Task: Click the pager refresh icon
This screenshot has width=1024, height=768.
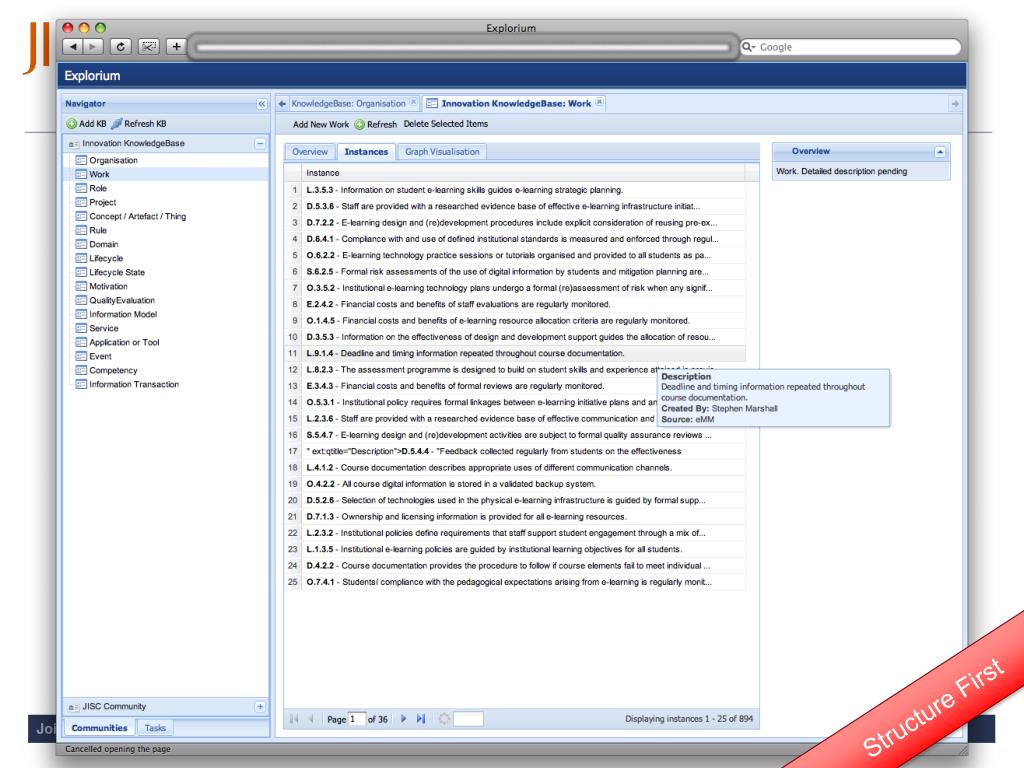Action: click(444, 718)
